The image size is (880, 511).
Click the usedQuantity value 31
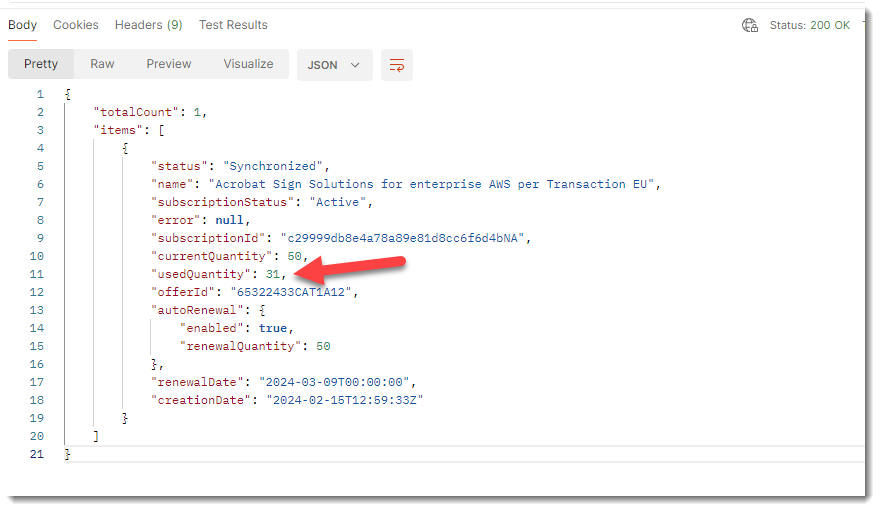coord(273,274)
